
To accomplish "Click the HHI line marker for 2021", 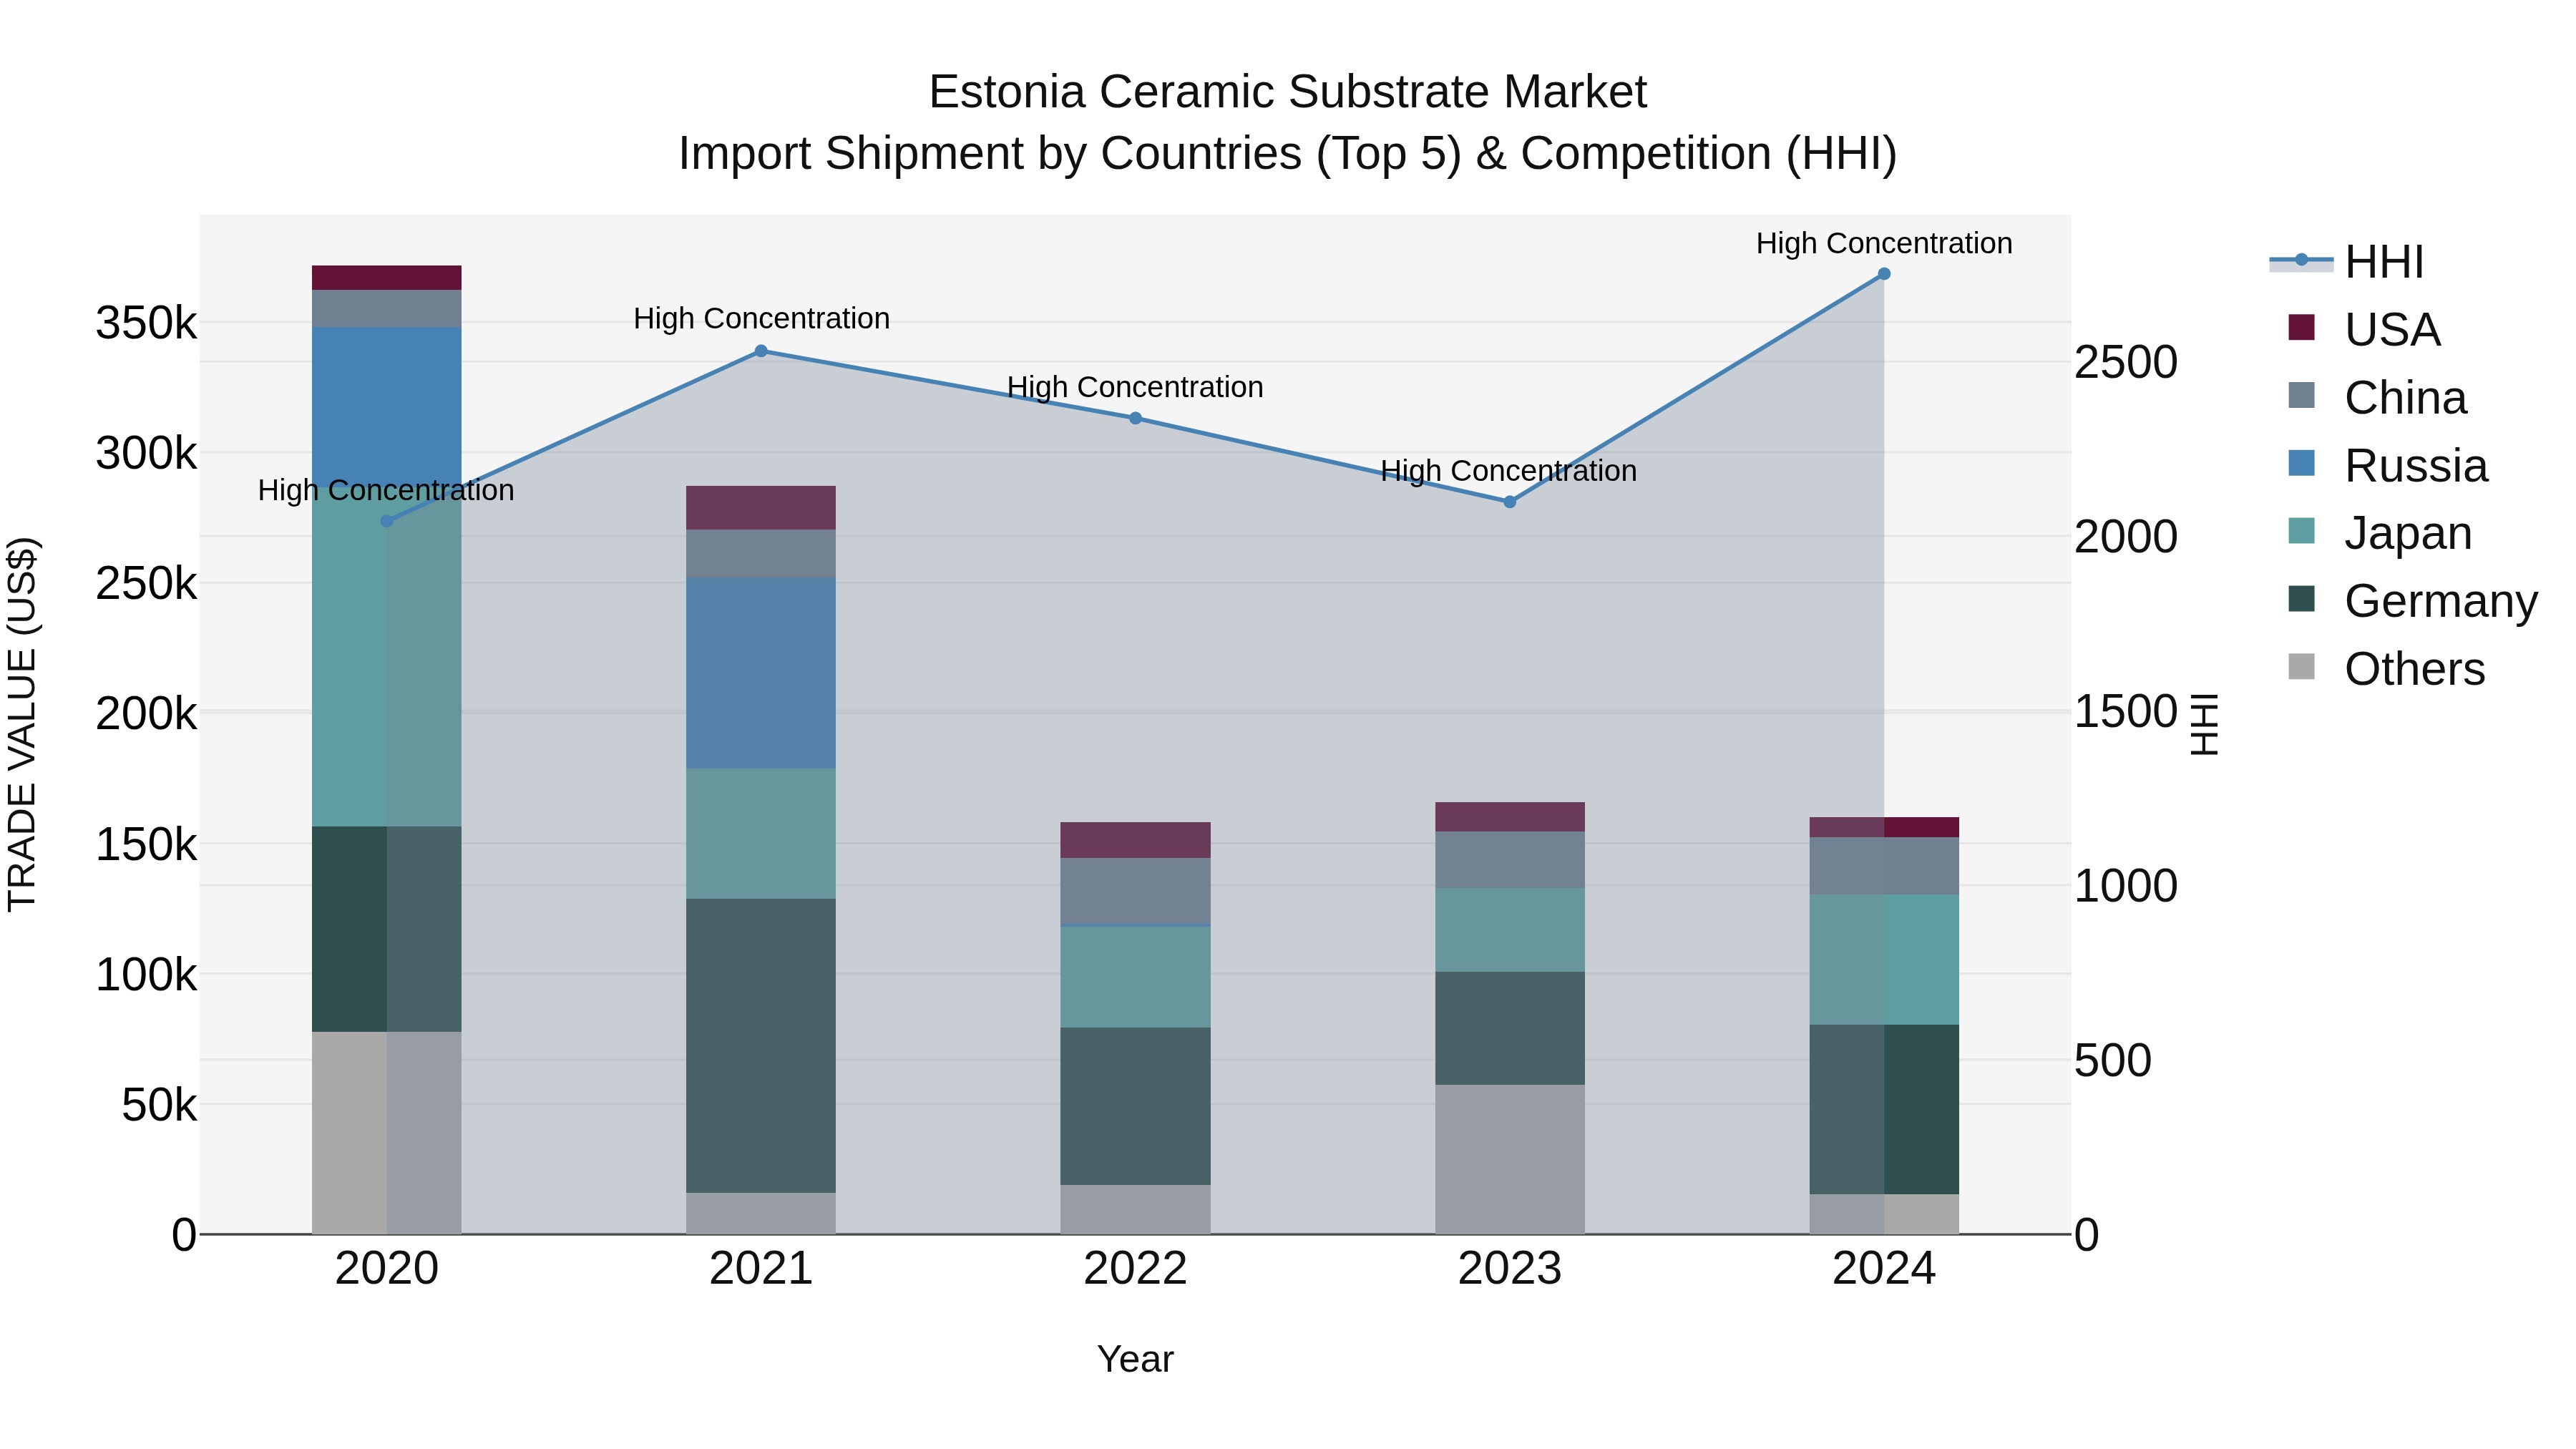I will click(761, 351).
